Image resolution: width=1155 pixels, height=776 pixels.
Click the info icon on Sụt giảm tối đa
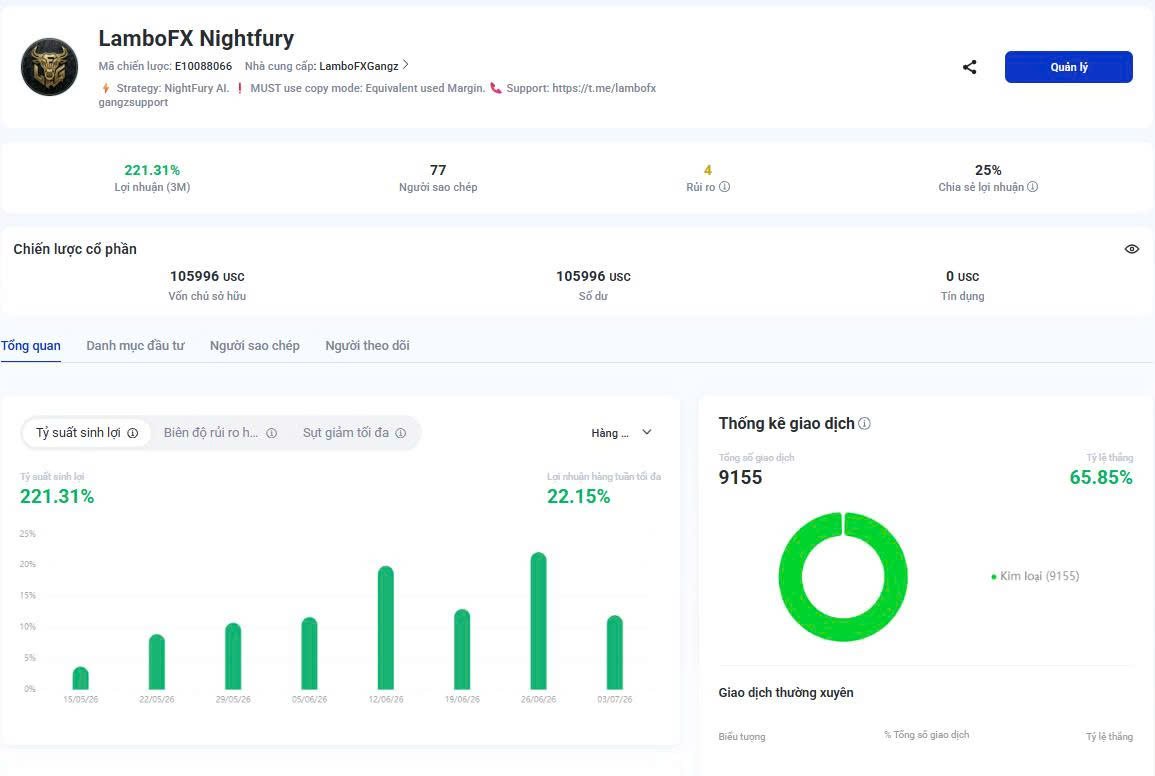[401, 433]
